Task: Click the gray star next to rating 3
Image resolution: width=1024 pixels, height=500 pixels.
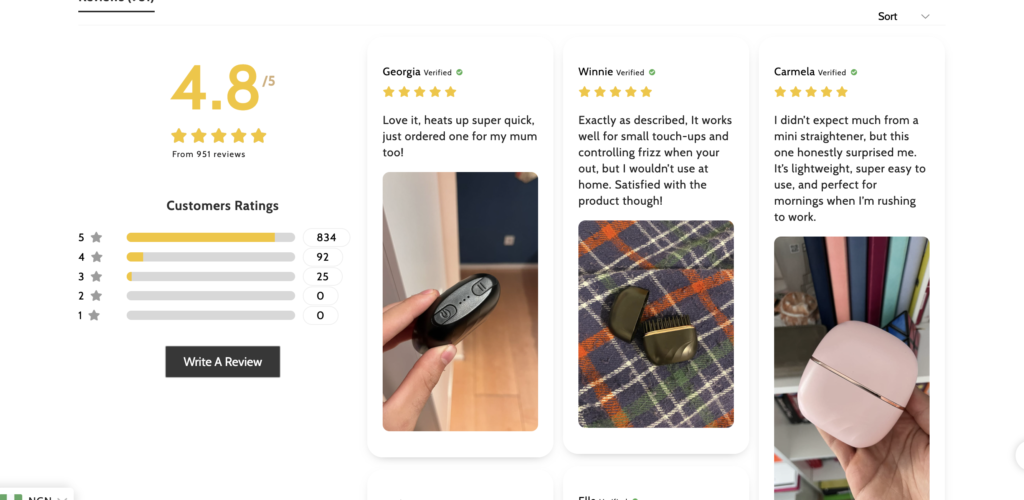Action: click(97, 277)
